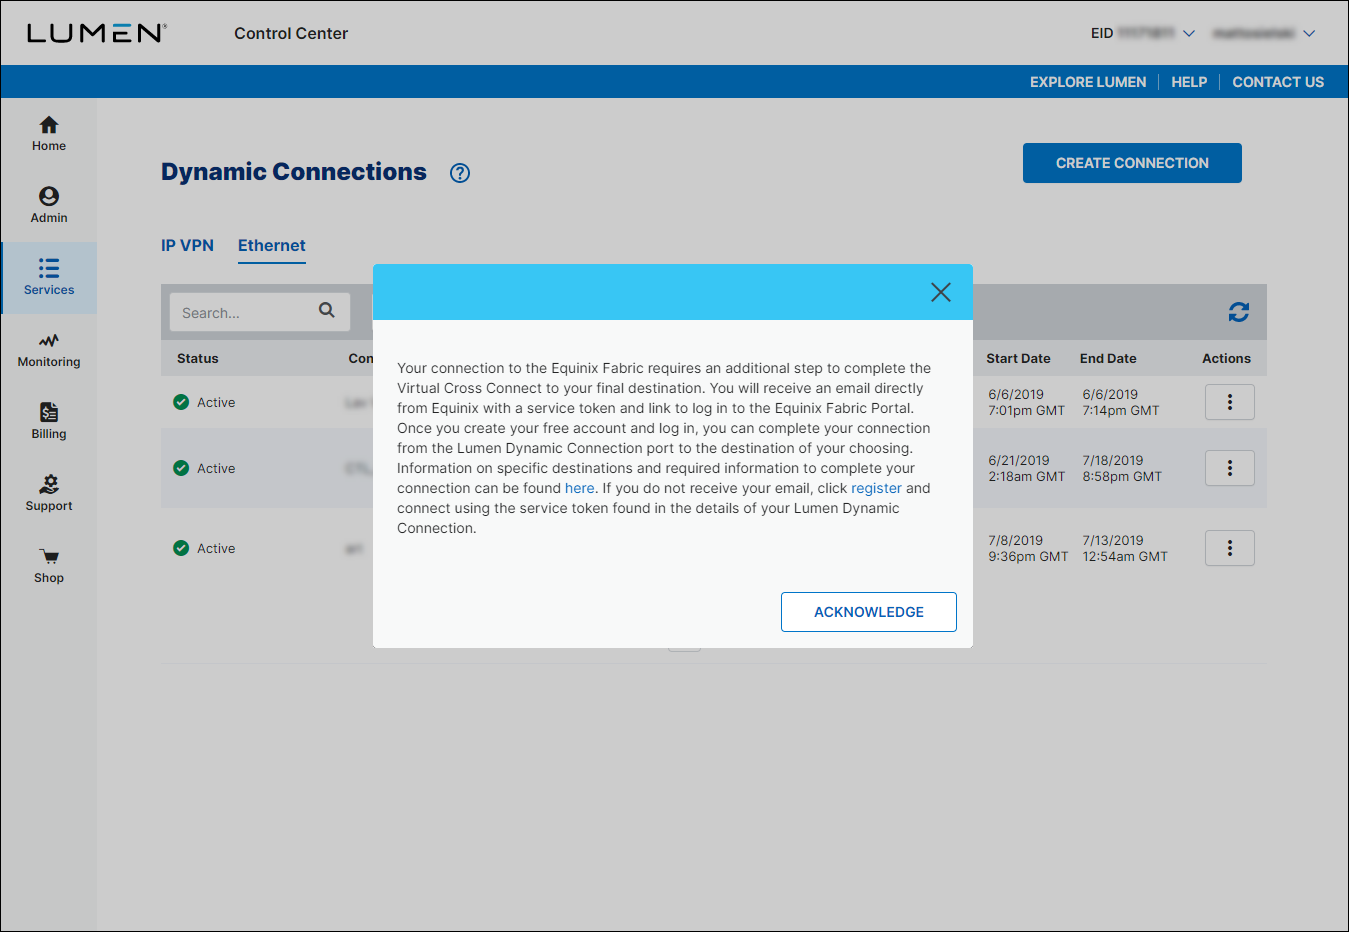Open the Monitoring section
This screenshot has width=1349, height=932.
49,350
